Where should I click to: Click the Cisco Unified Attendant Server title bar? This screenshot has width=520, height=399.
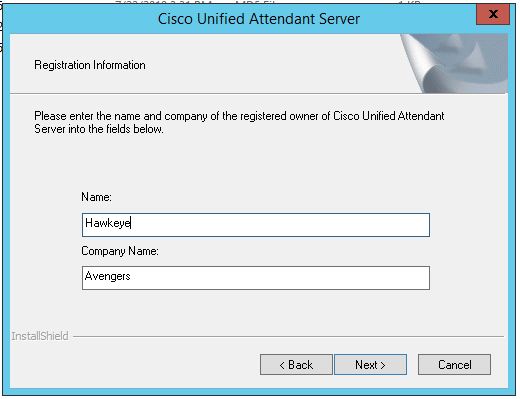[x=259, y=19]
